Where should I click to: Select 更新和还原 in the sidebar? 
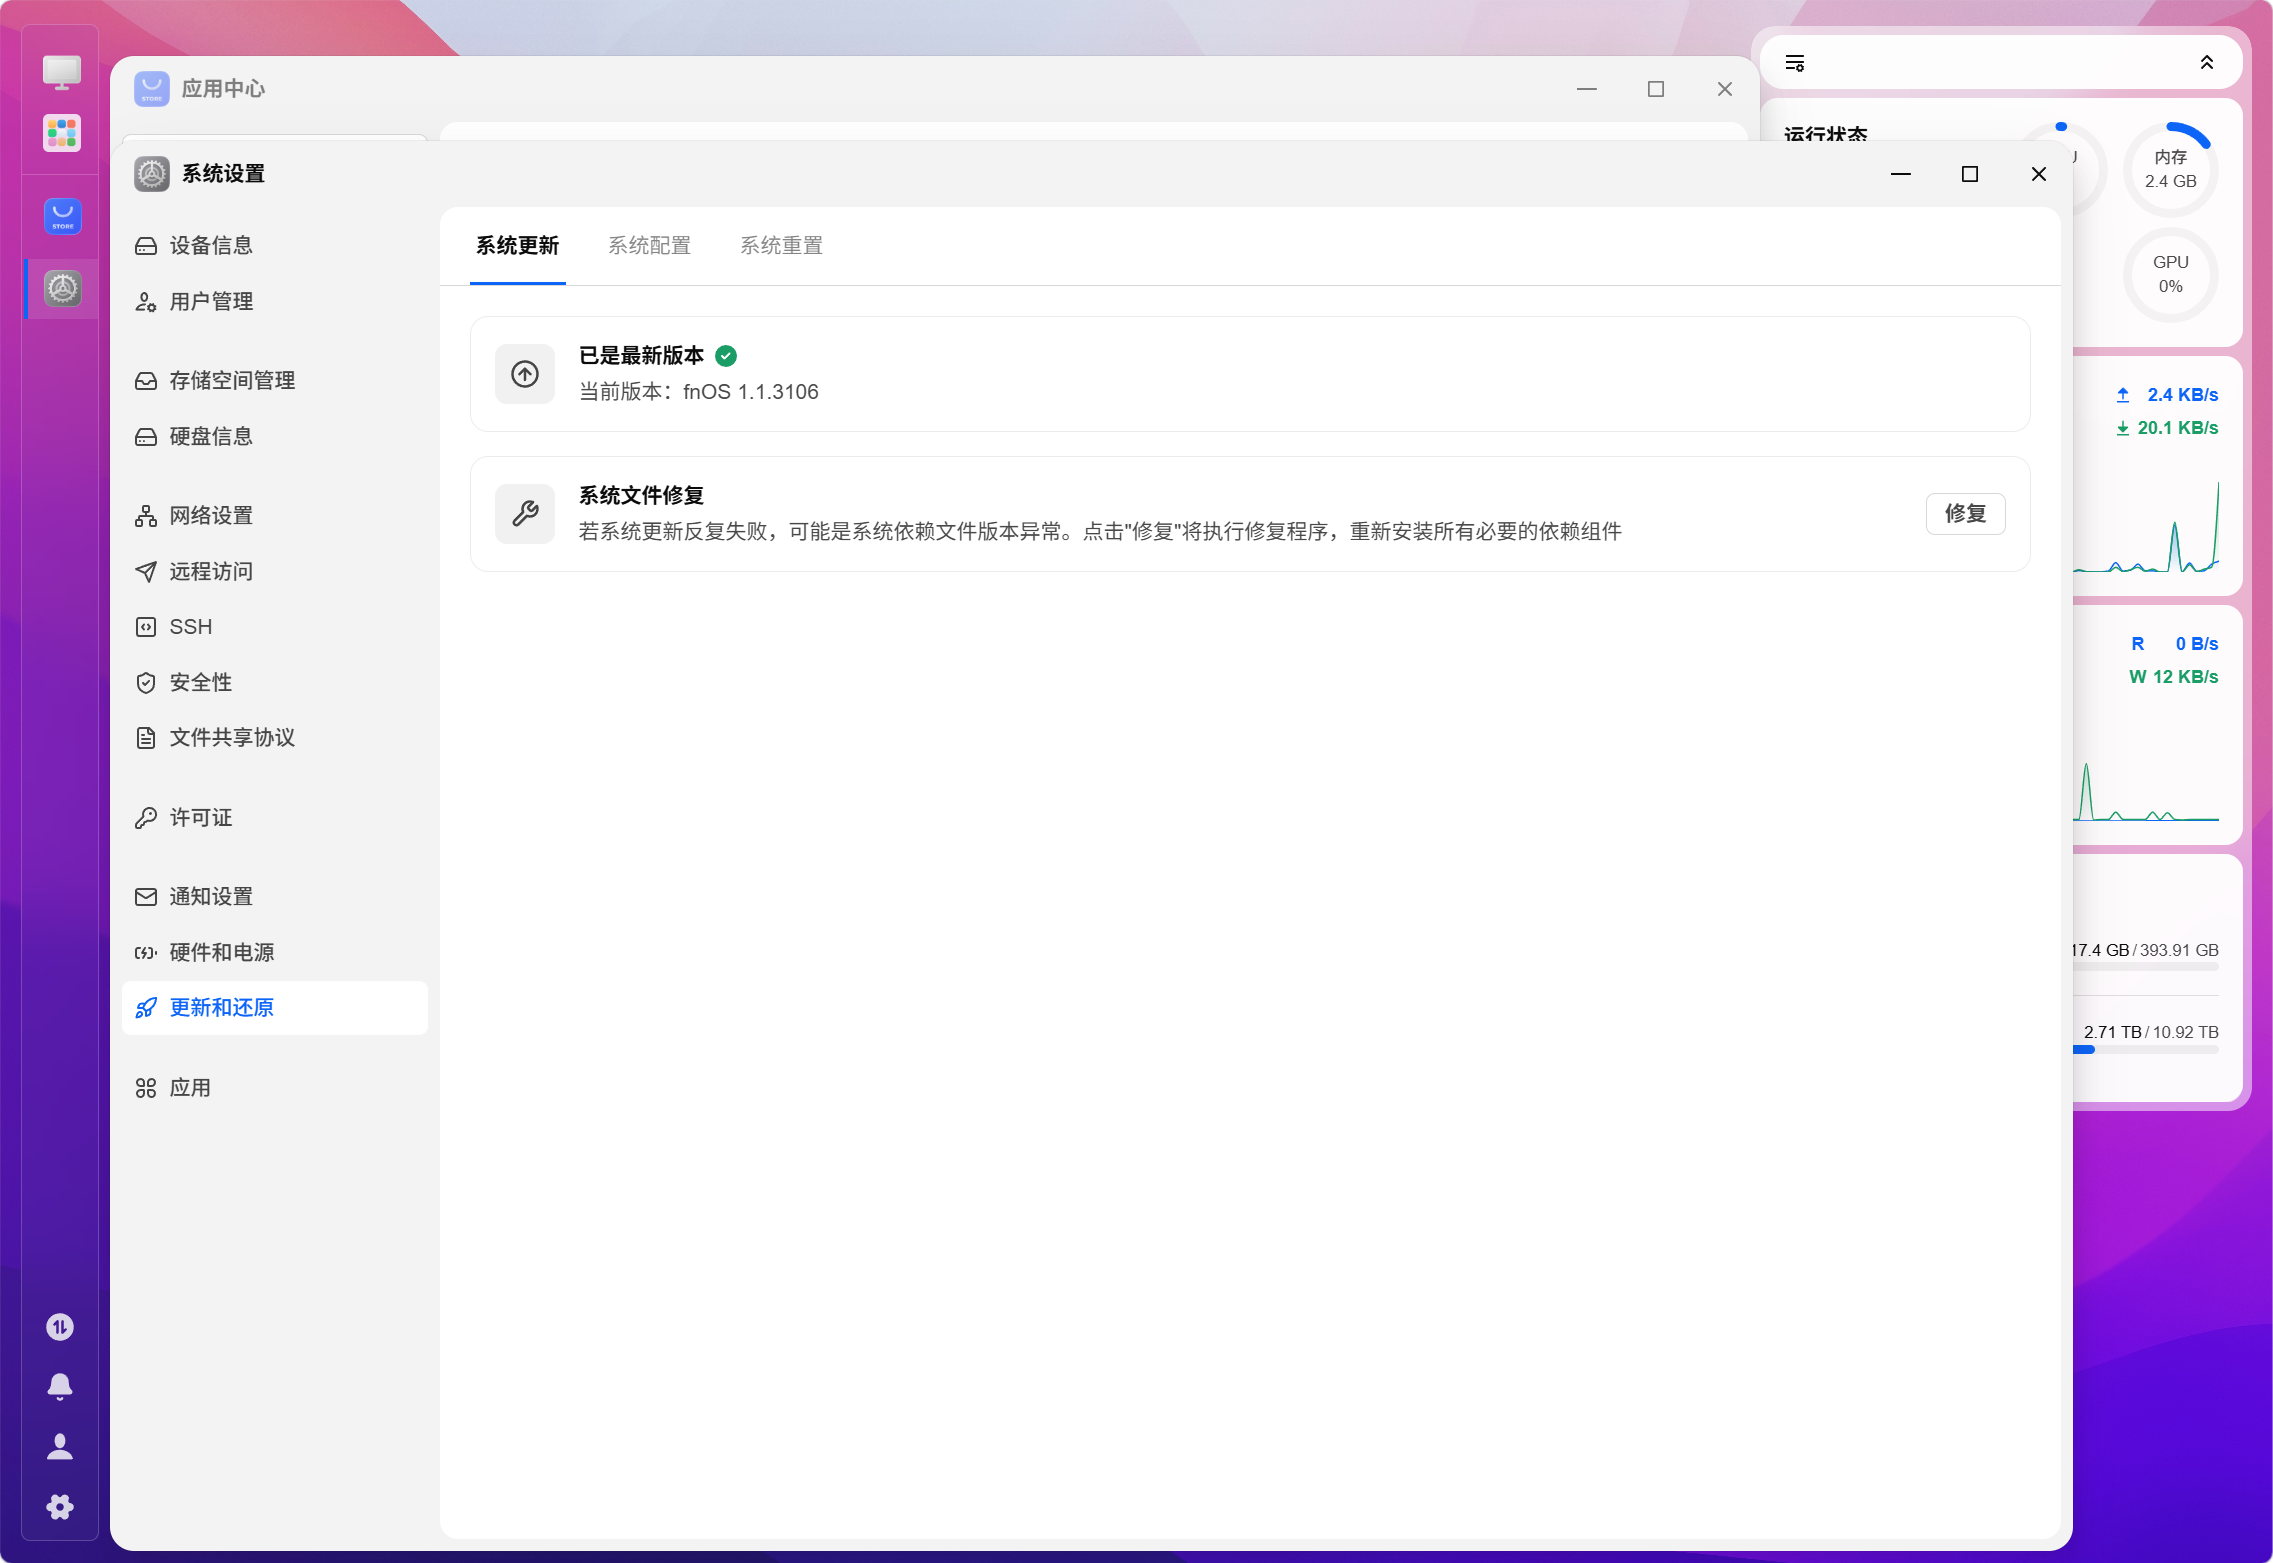pos(275,1008)
